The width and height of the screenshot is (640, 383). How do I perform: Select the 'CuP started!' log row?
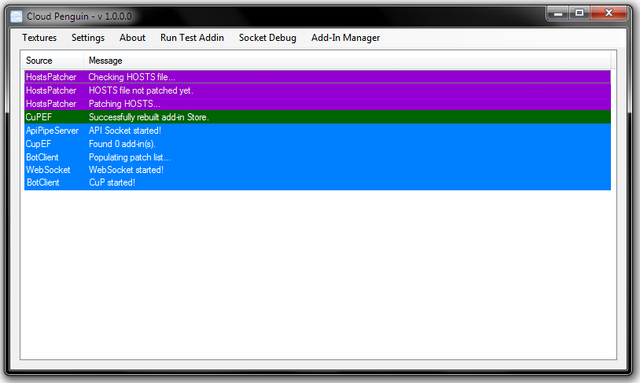pyautogui.click(x=318, y=183)
